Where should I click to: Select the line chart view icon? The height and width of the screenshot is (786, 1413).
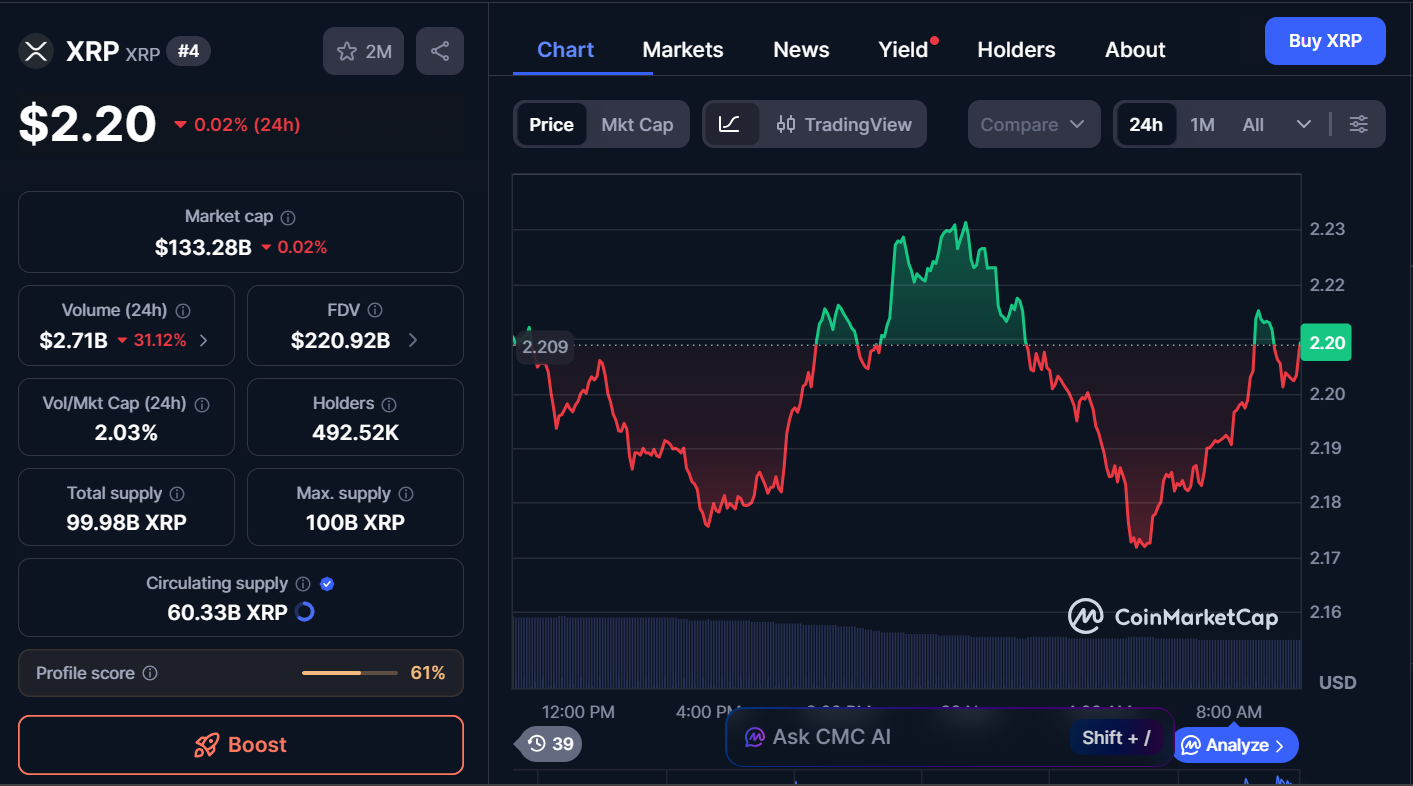pyautogui.click(x=732, y=124)
